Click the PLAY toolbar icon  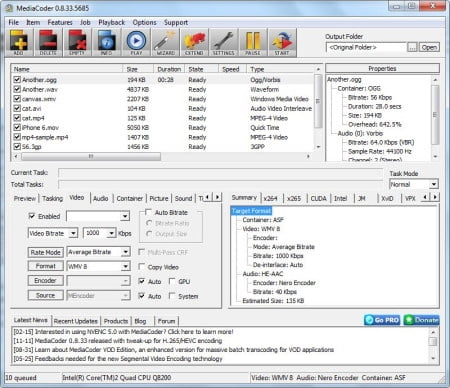click(x=136, y=42)
